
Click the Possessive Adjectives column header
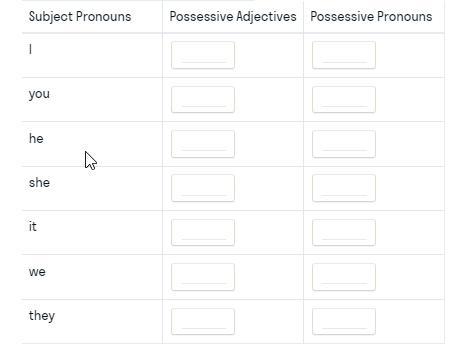tap(233, 16)
